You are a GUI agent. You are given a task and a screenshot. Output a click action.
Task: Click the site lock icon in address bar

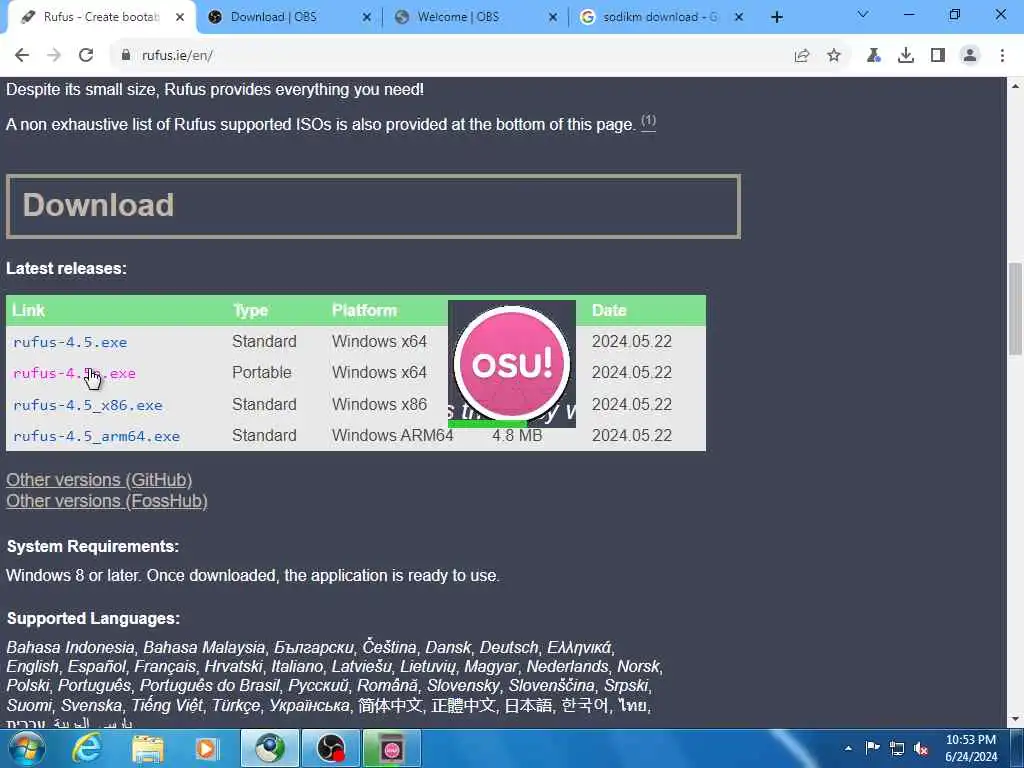pyautogui.click(x=125, y=56)
